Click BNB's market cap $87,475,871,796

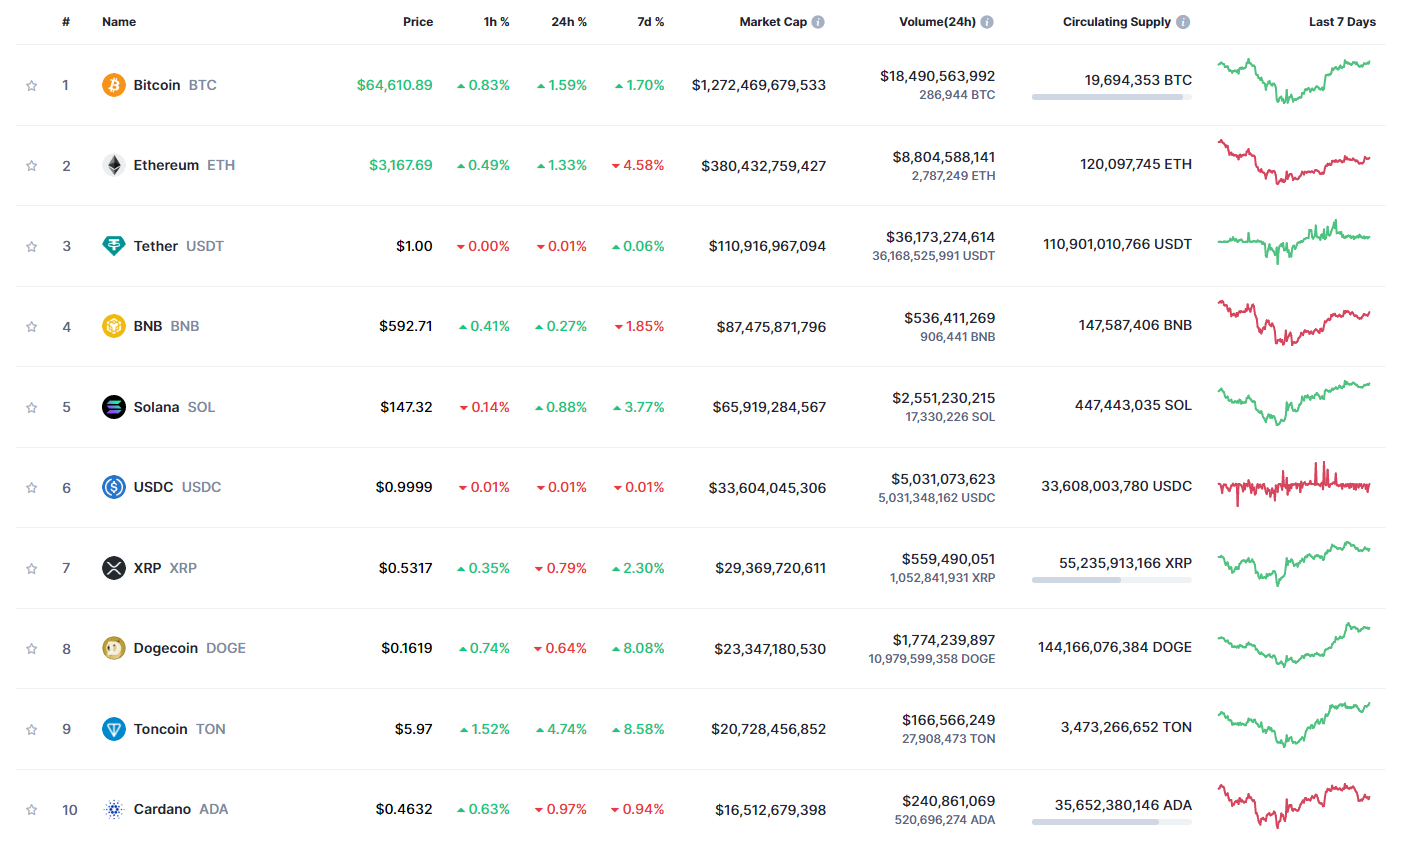pos(771,327)
